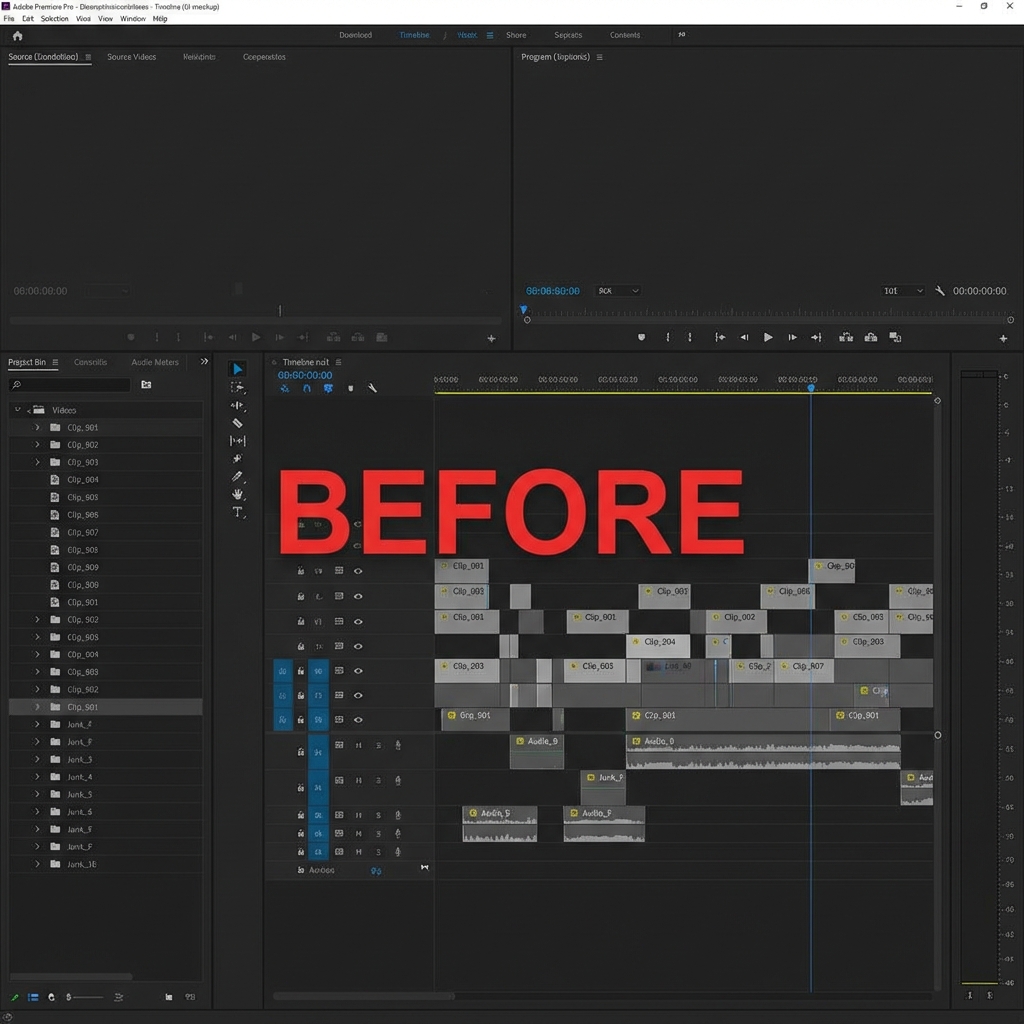Select the Clip_901 clip on the timeline
The width and height of the screenshot is (1024, 1024).
pos(597,618)
